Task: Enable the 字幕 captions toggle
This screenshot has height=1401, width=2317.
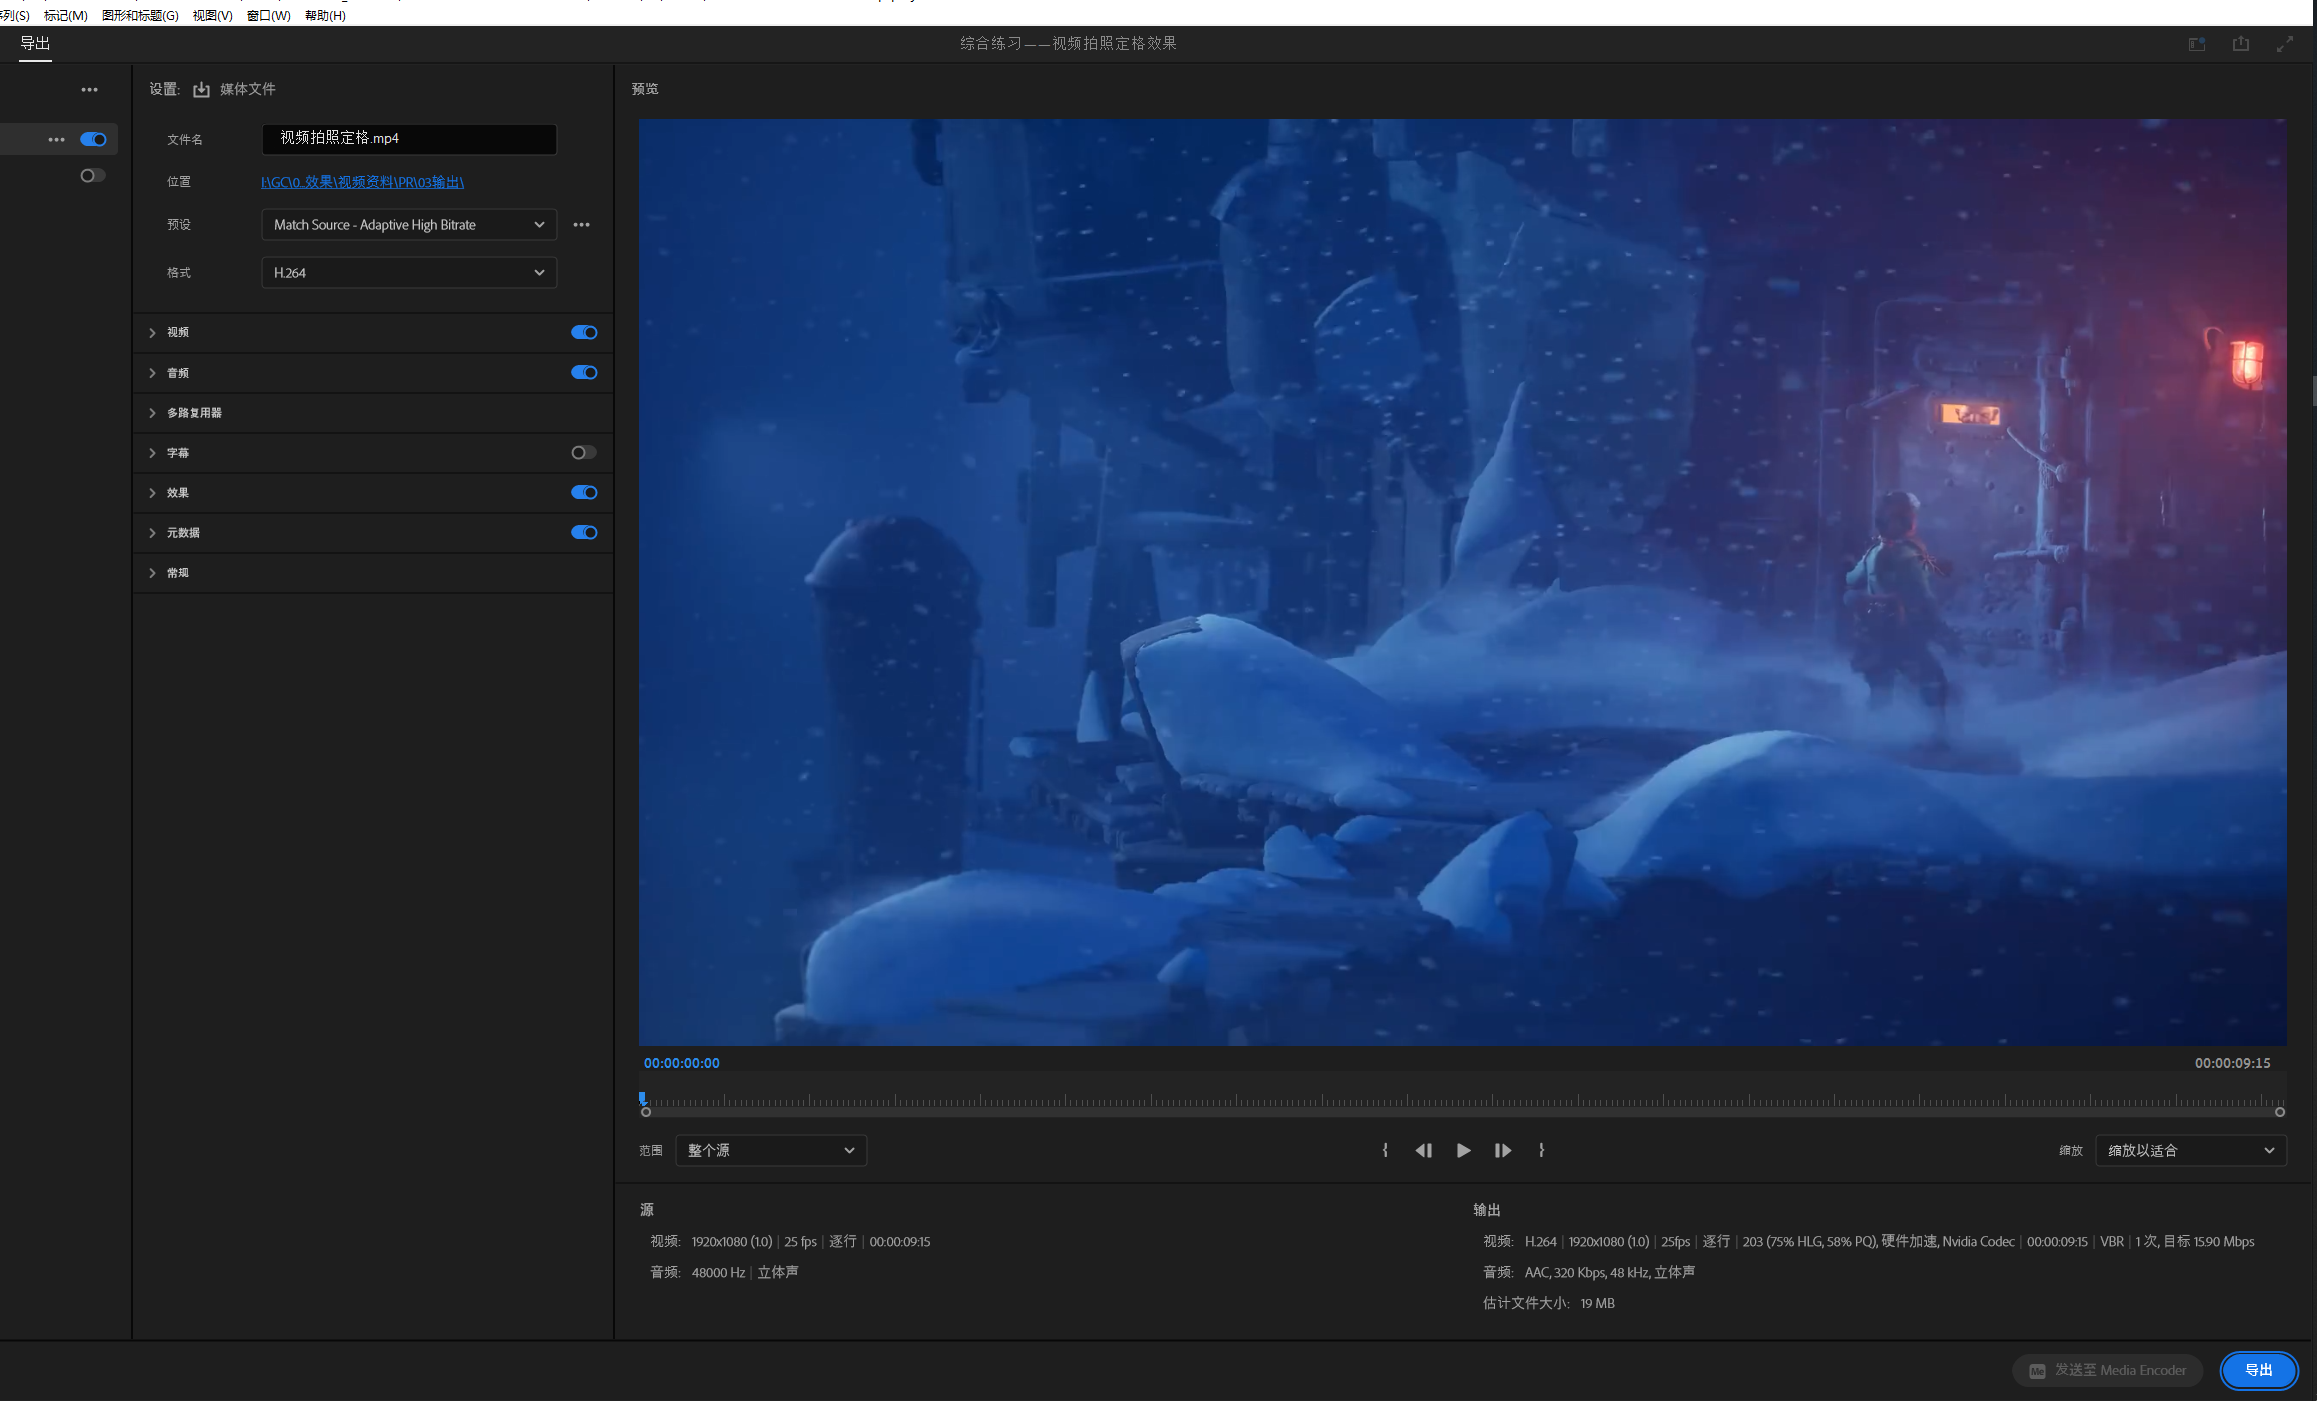Action: [584, 452]
